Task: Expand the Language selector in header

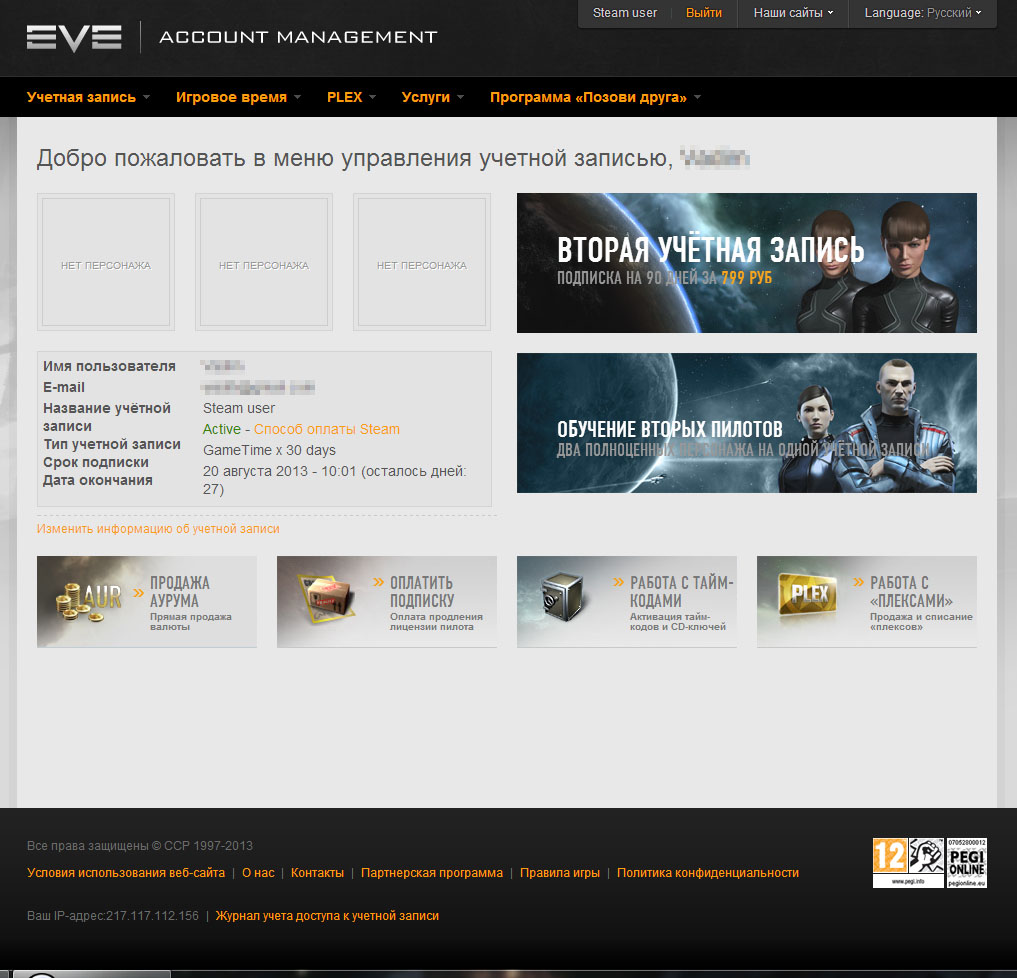Action: coord(922,13)
